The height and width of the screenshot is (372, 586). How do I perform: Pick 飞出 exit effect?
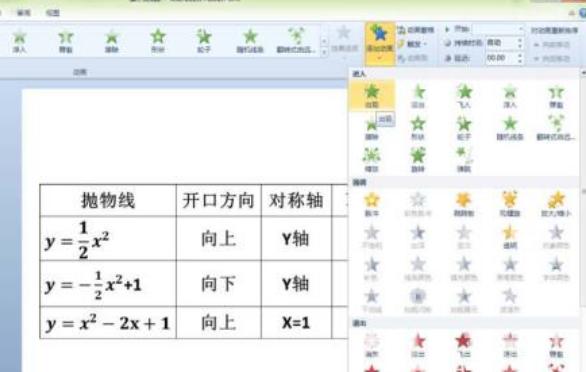464,345
